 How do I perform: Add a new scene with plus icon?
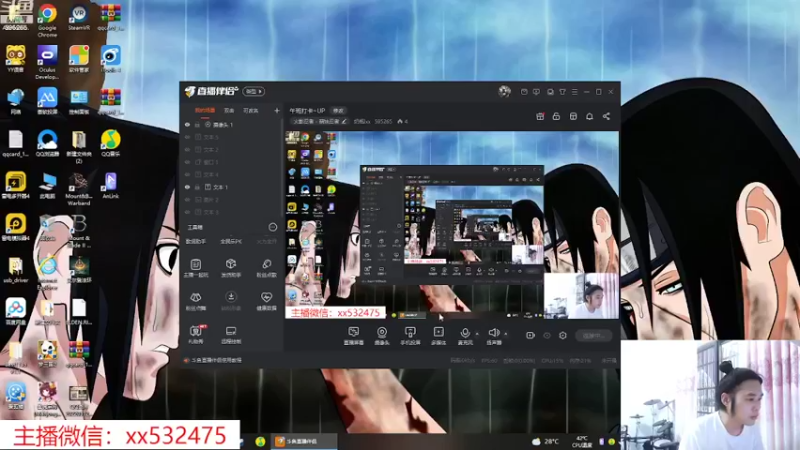coord(277,110)
